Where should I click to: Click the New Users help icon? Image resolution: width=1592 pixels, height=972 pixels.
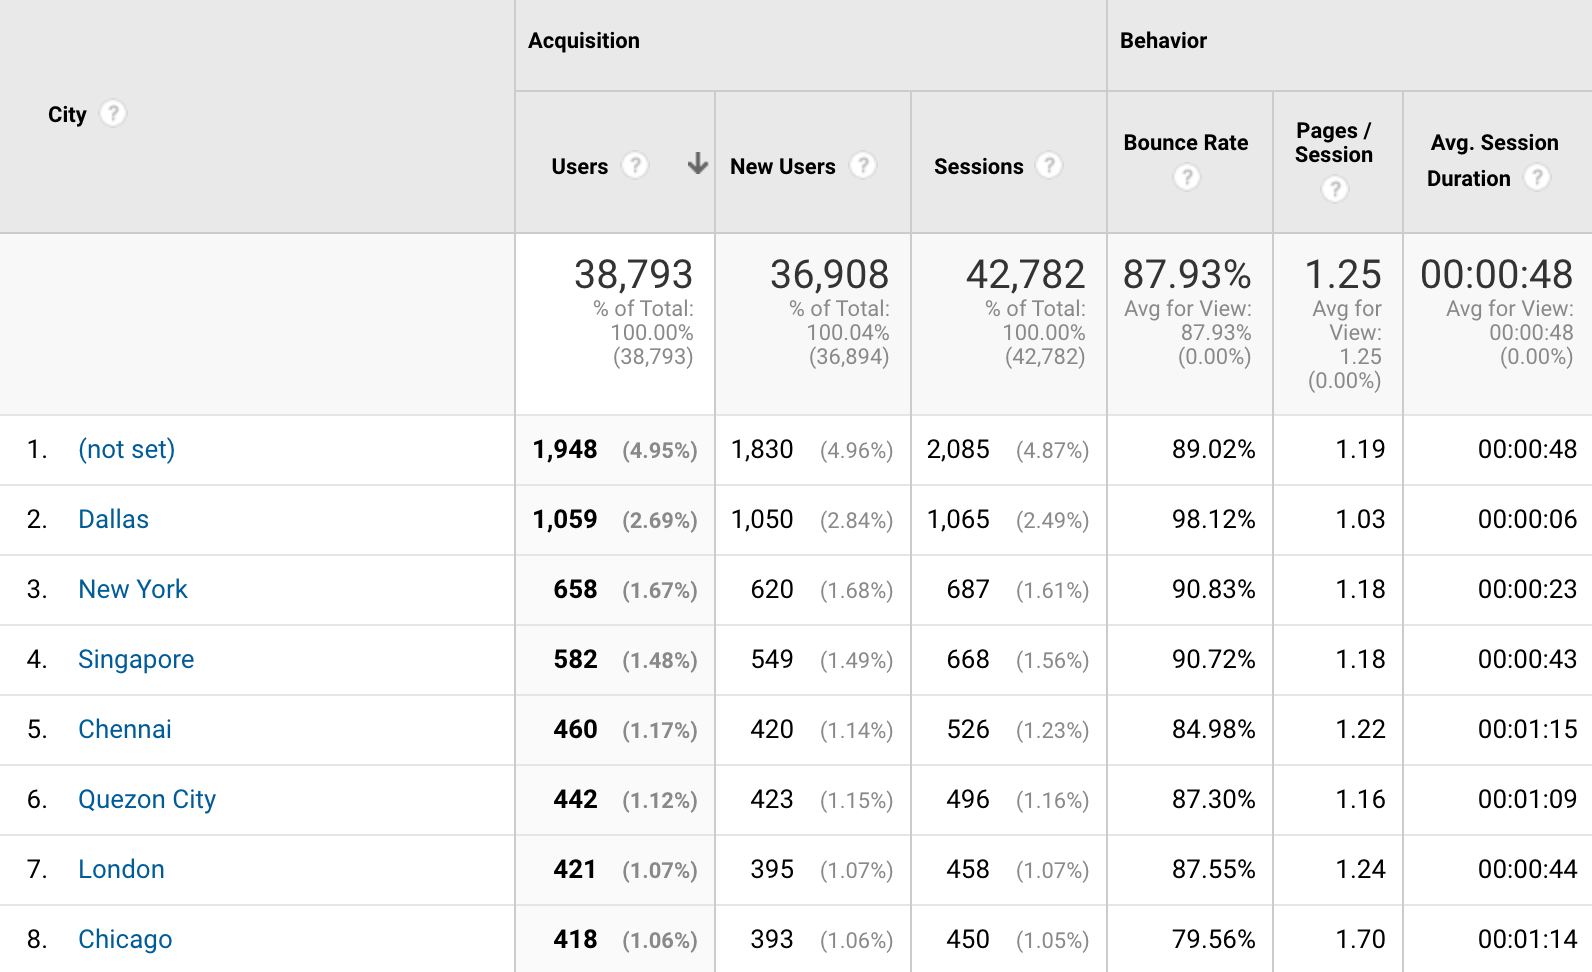click(x=863, y=165)
